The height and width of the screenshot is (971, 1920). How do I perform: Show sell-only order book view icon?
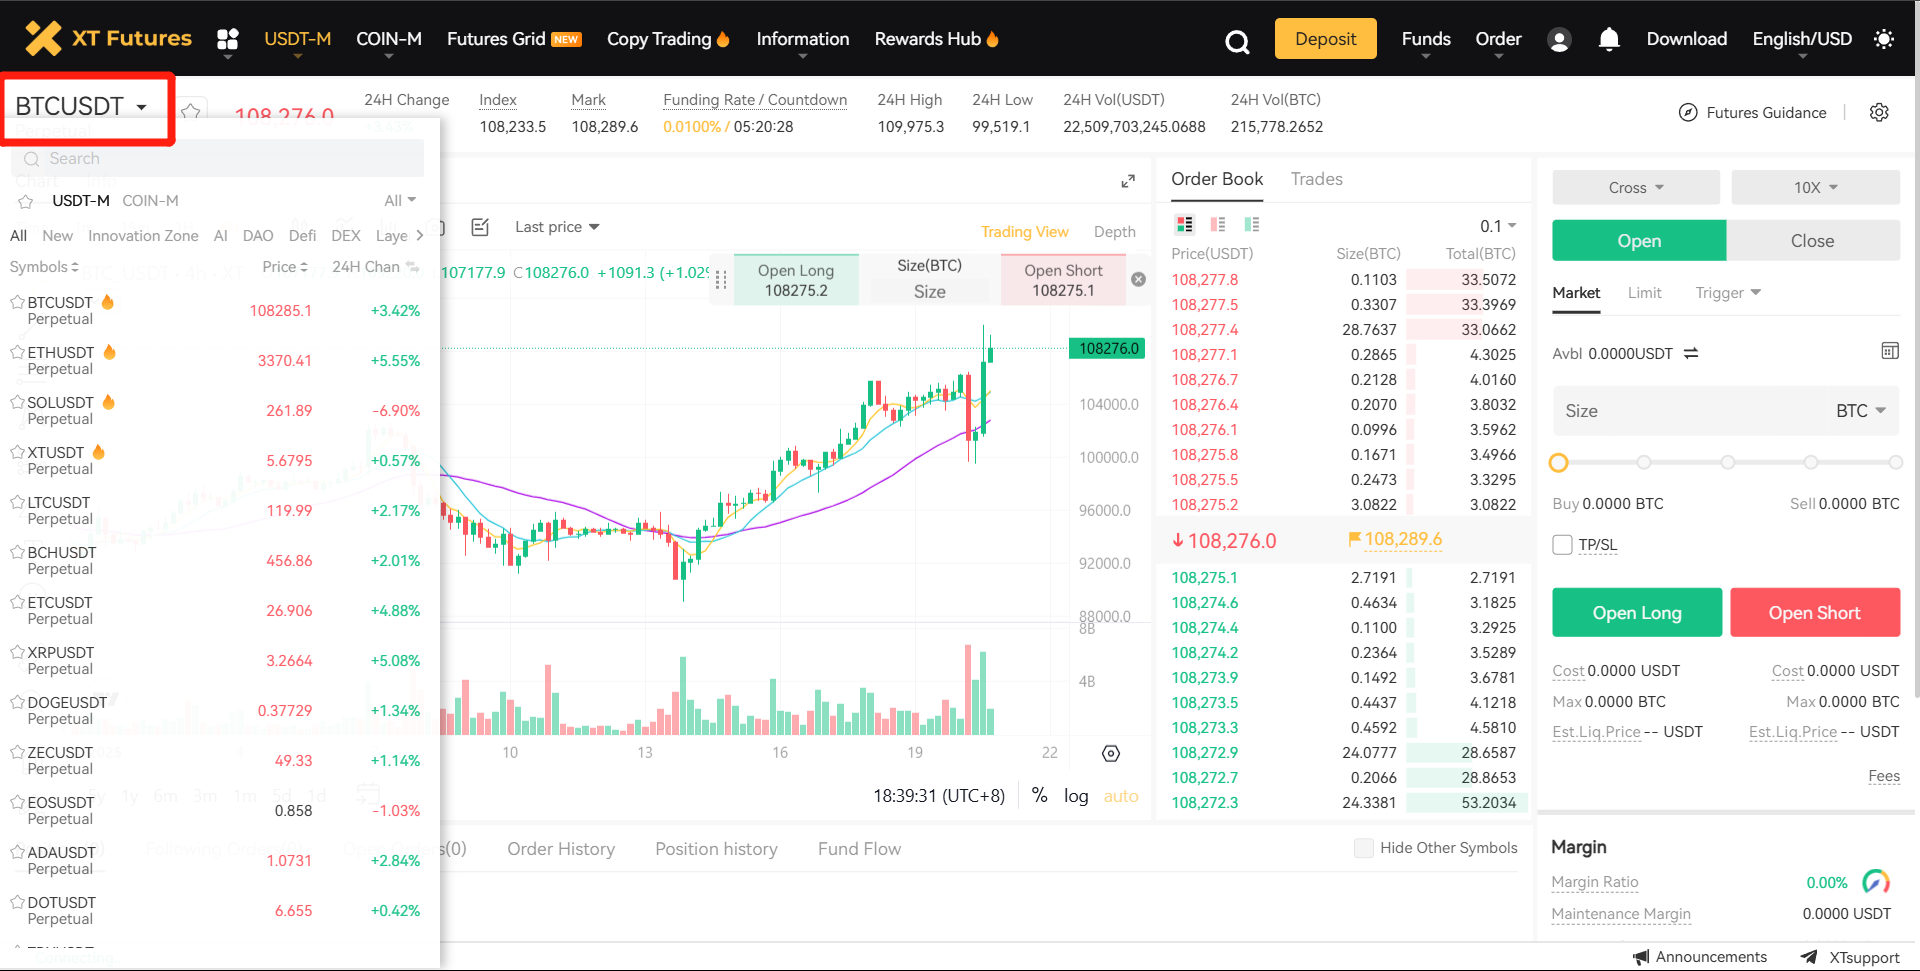click(1218, 224)
